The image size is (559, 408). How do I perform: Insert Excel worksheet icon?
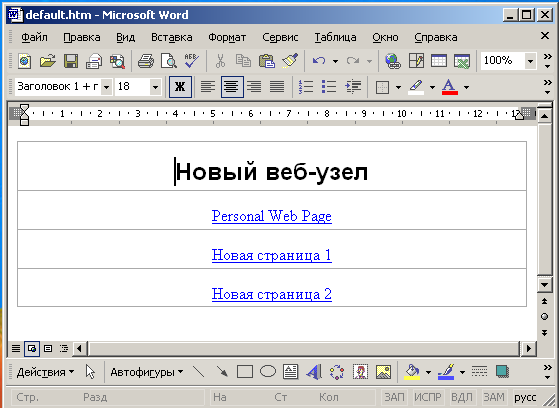tap(462, 61)
